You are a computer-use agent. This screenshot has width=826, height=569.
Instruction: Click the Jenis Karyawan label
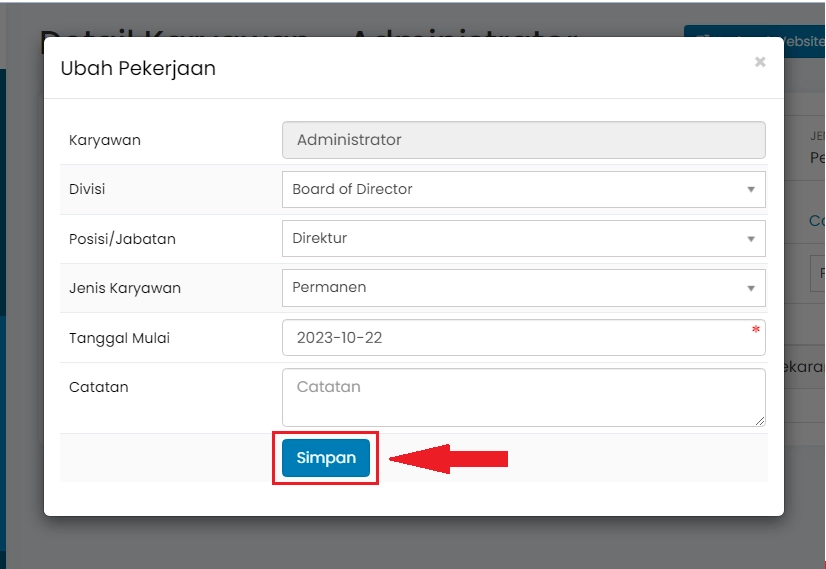pos(124,288)
